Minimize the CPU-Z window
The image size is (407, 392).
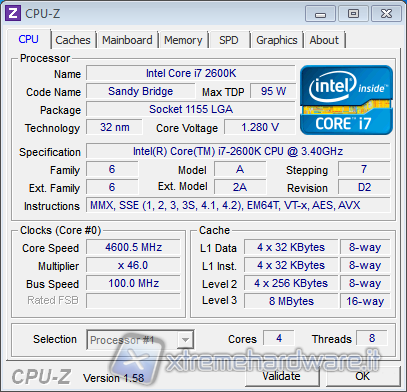pos(321,14)
